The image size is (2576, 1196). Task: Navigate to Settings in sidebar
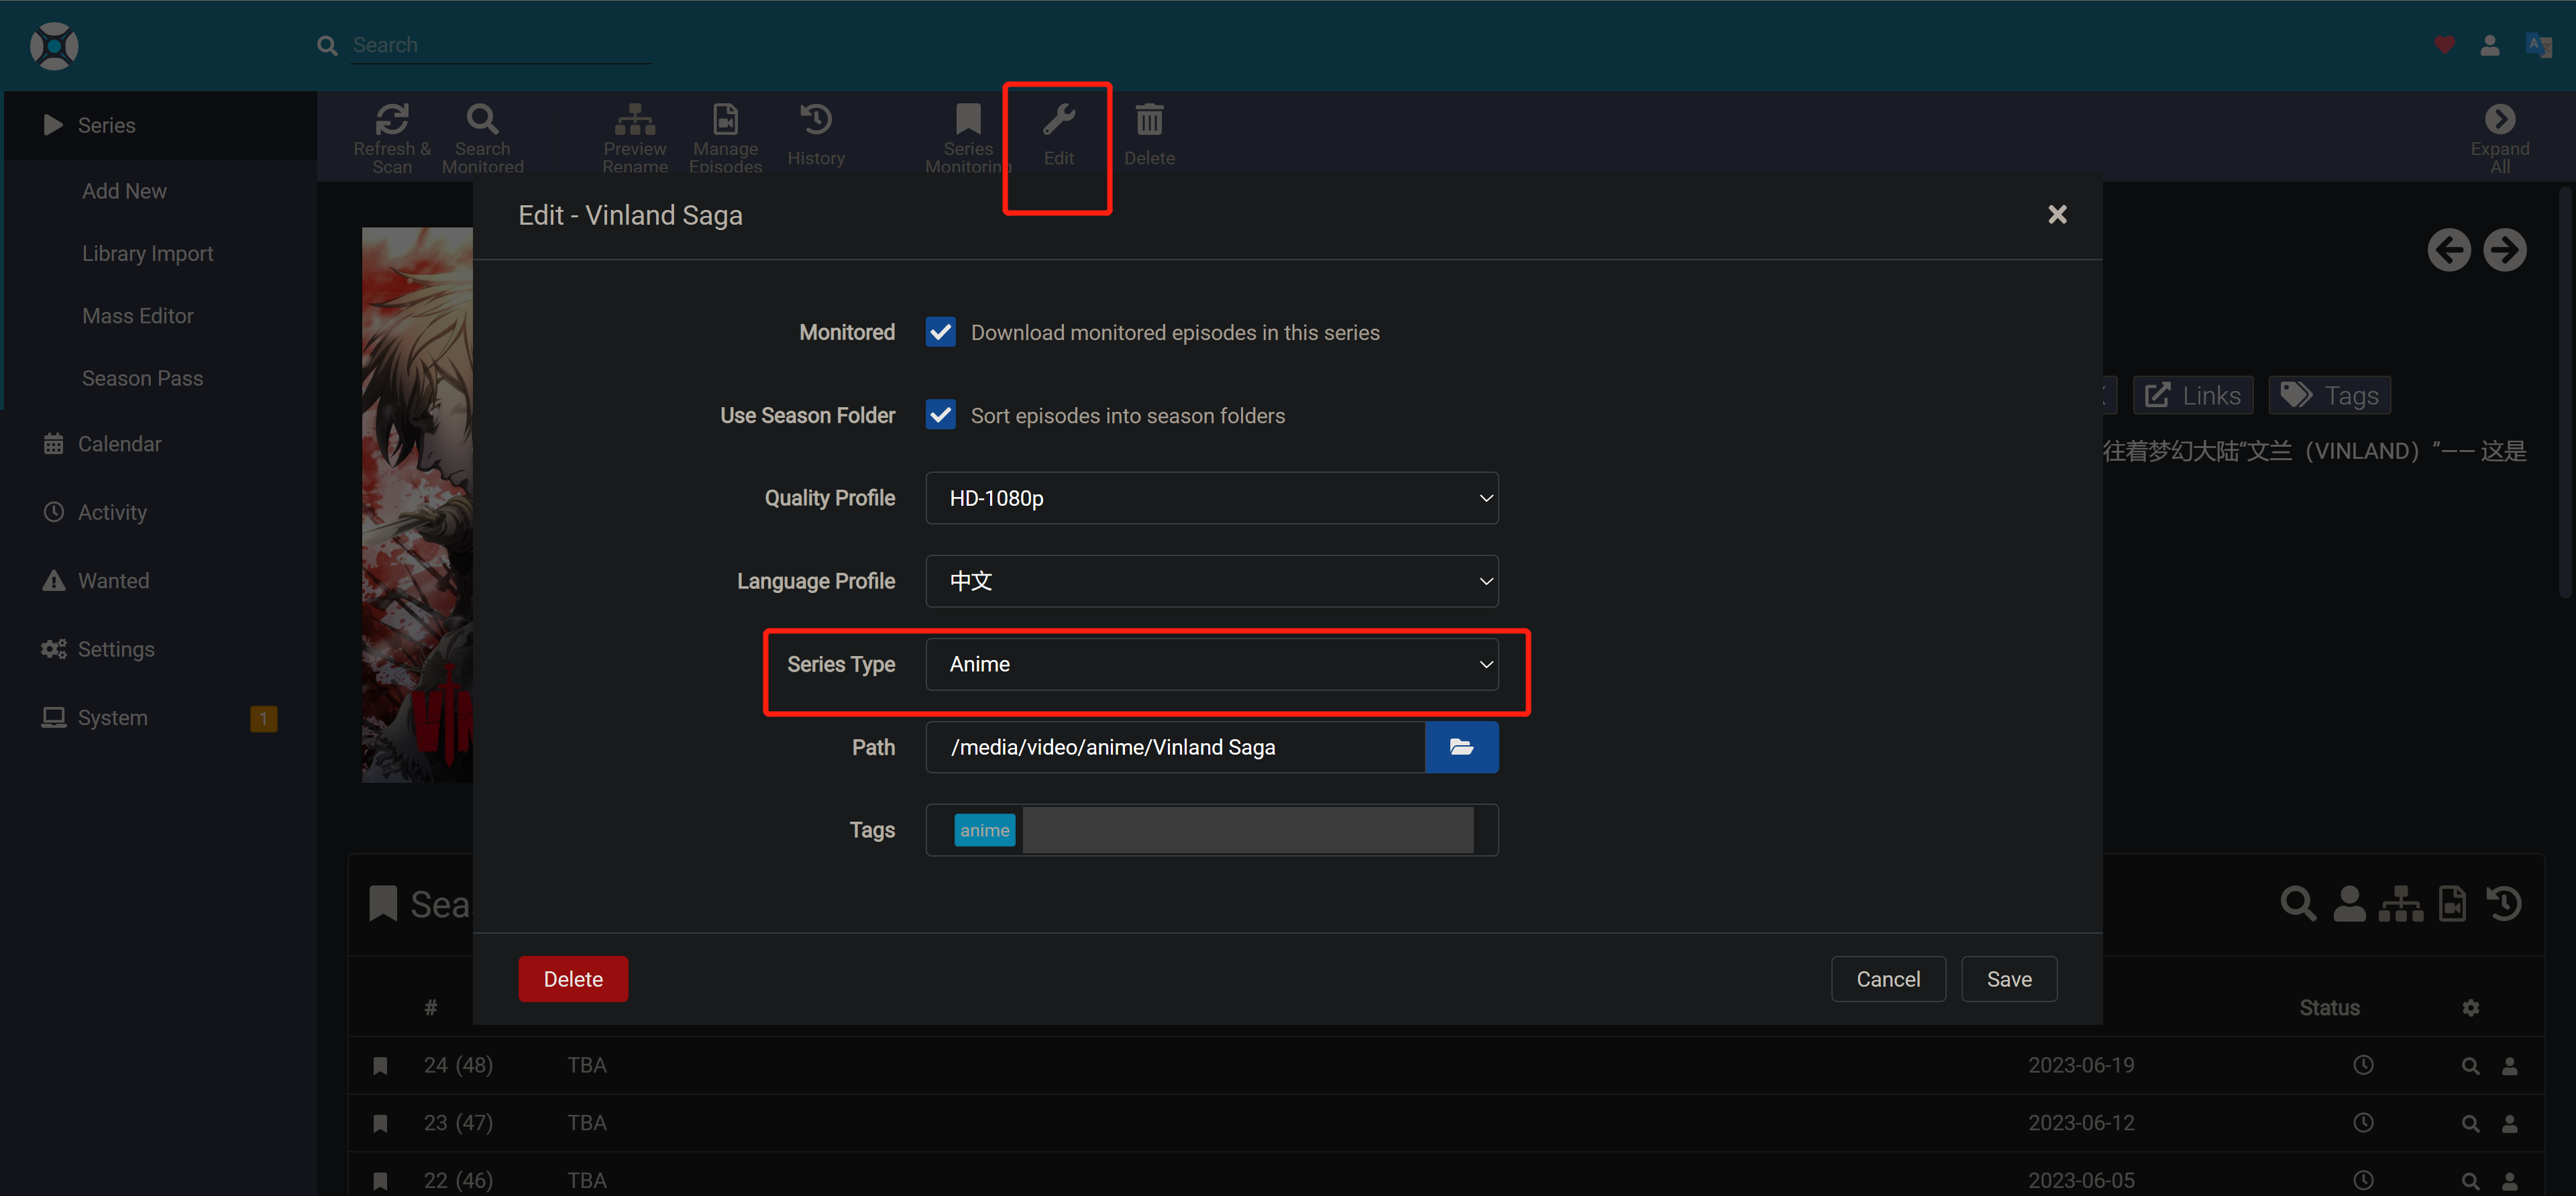coord(116,649)
